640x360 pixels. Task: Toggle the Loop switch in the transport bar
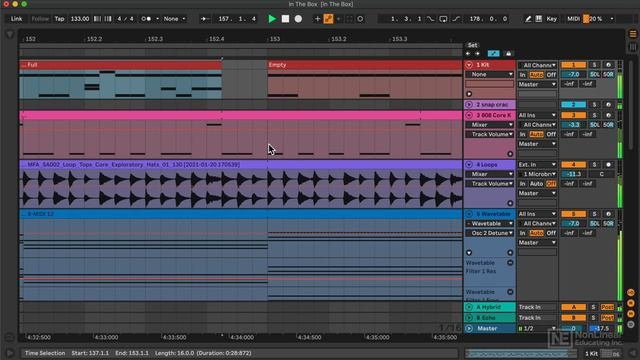pyautogui.click(x=443, y=19)
